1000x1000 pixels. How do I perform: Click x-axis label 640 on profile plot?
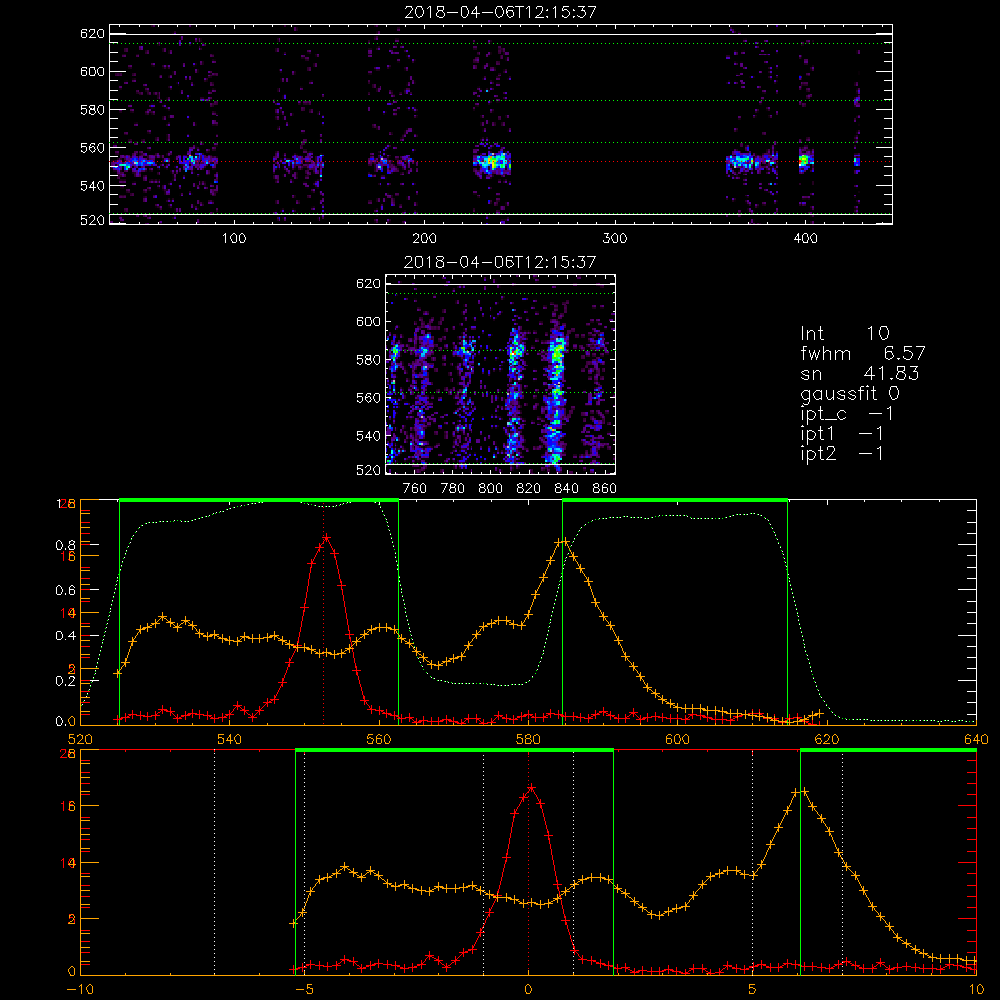(x=976, y=739)
